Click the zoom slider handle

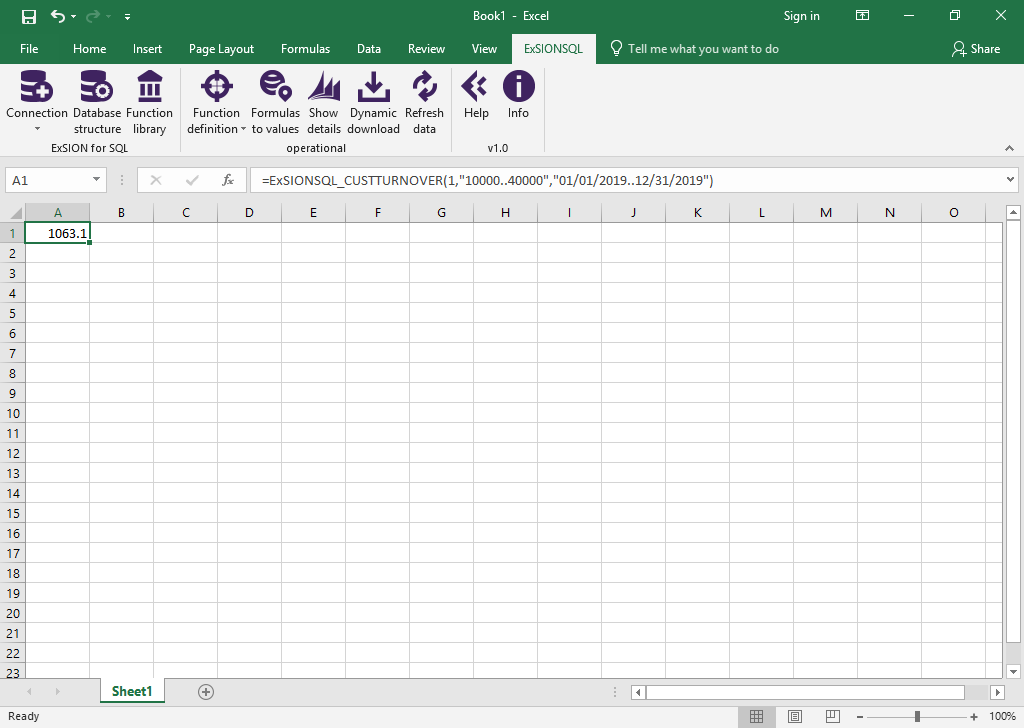point(917,717)
